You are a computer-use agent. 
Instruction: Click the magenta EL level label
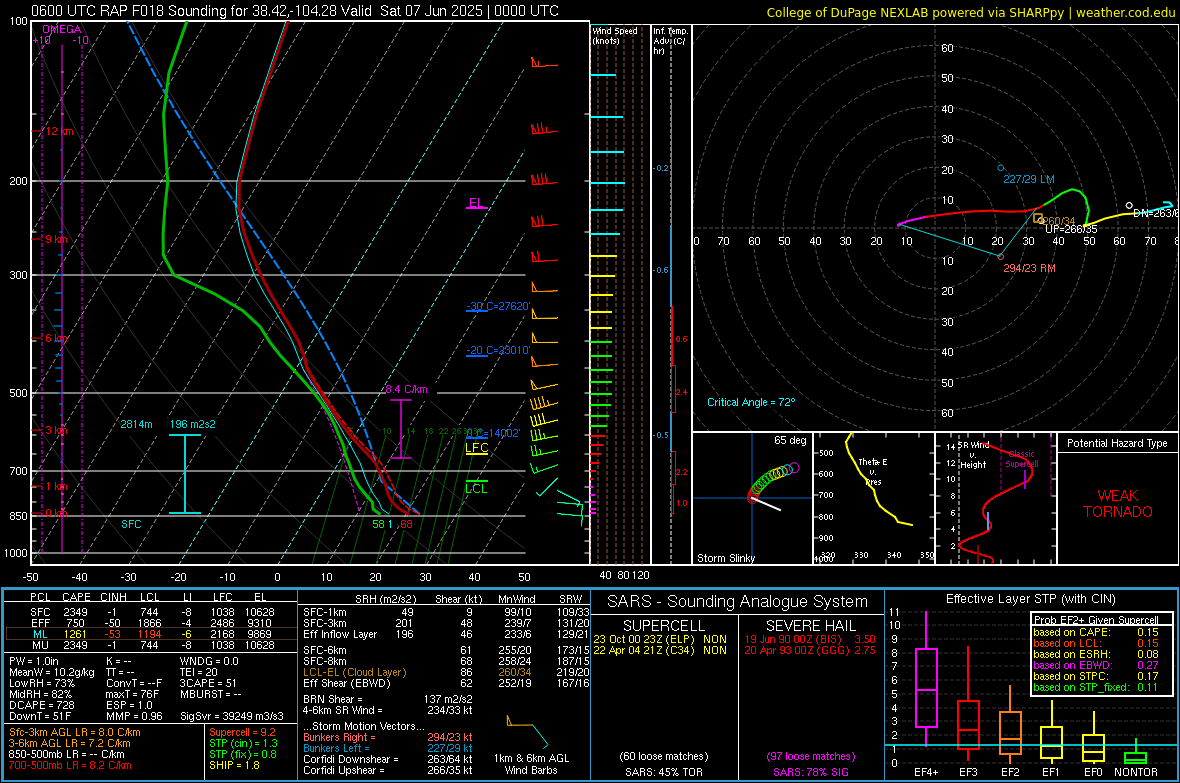pos(476,203)
